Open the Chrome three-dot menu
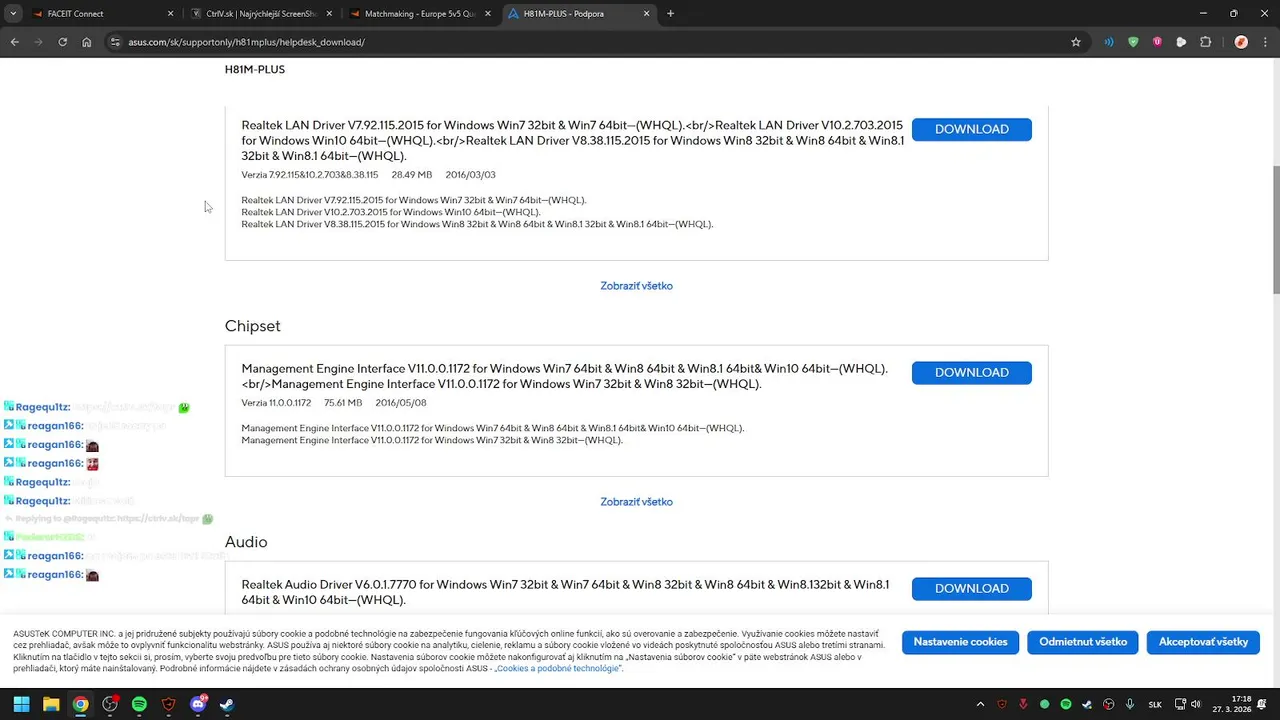 1265,42
